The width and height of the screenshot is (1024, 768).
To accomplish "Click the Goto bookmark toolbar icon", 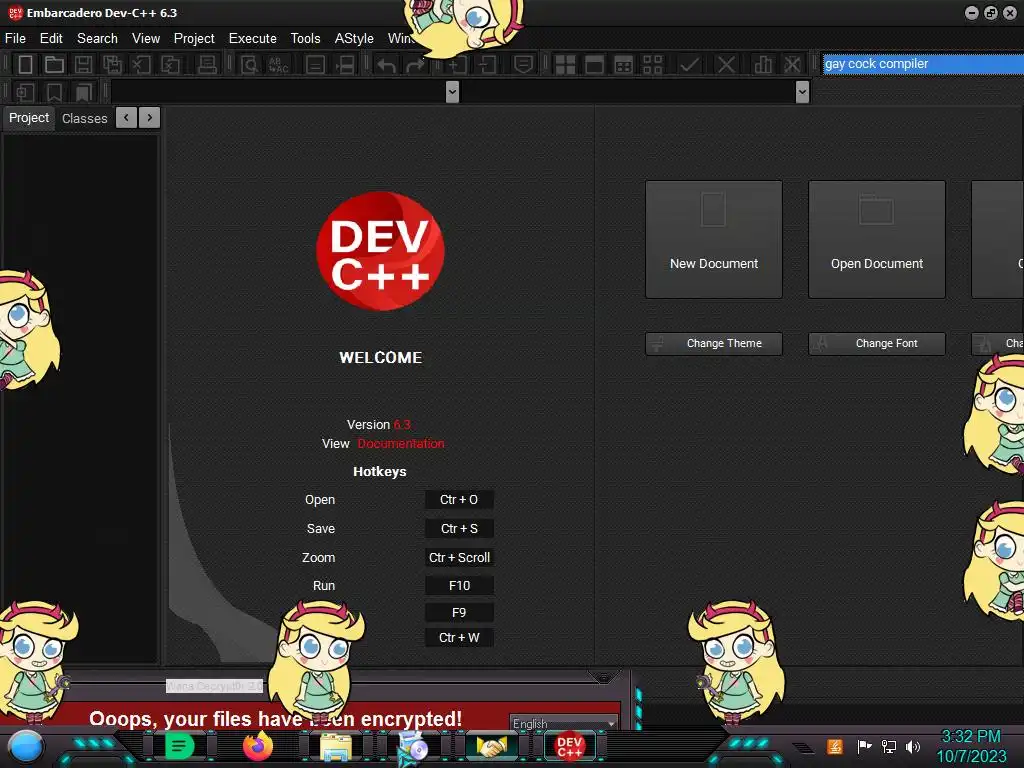I will tap(84, 92).
